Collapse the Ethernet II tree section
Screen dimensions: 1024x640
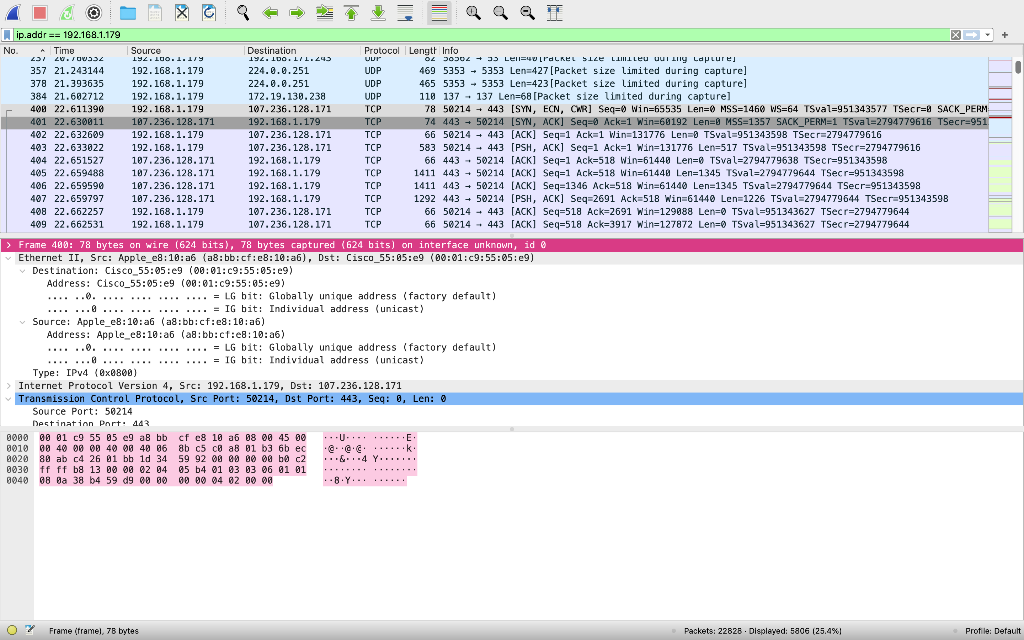pyautogui.click(x=9, y=257)
